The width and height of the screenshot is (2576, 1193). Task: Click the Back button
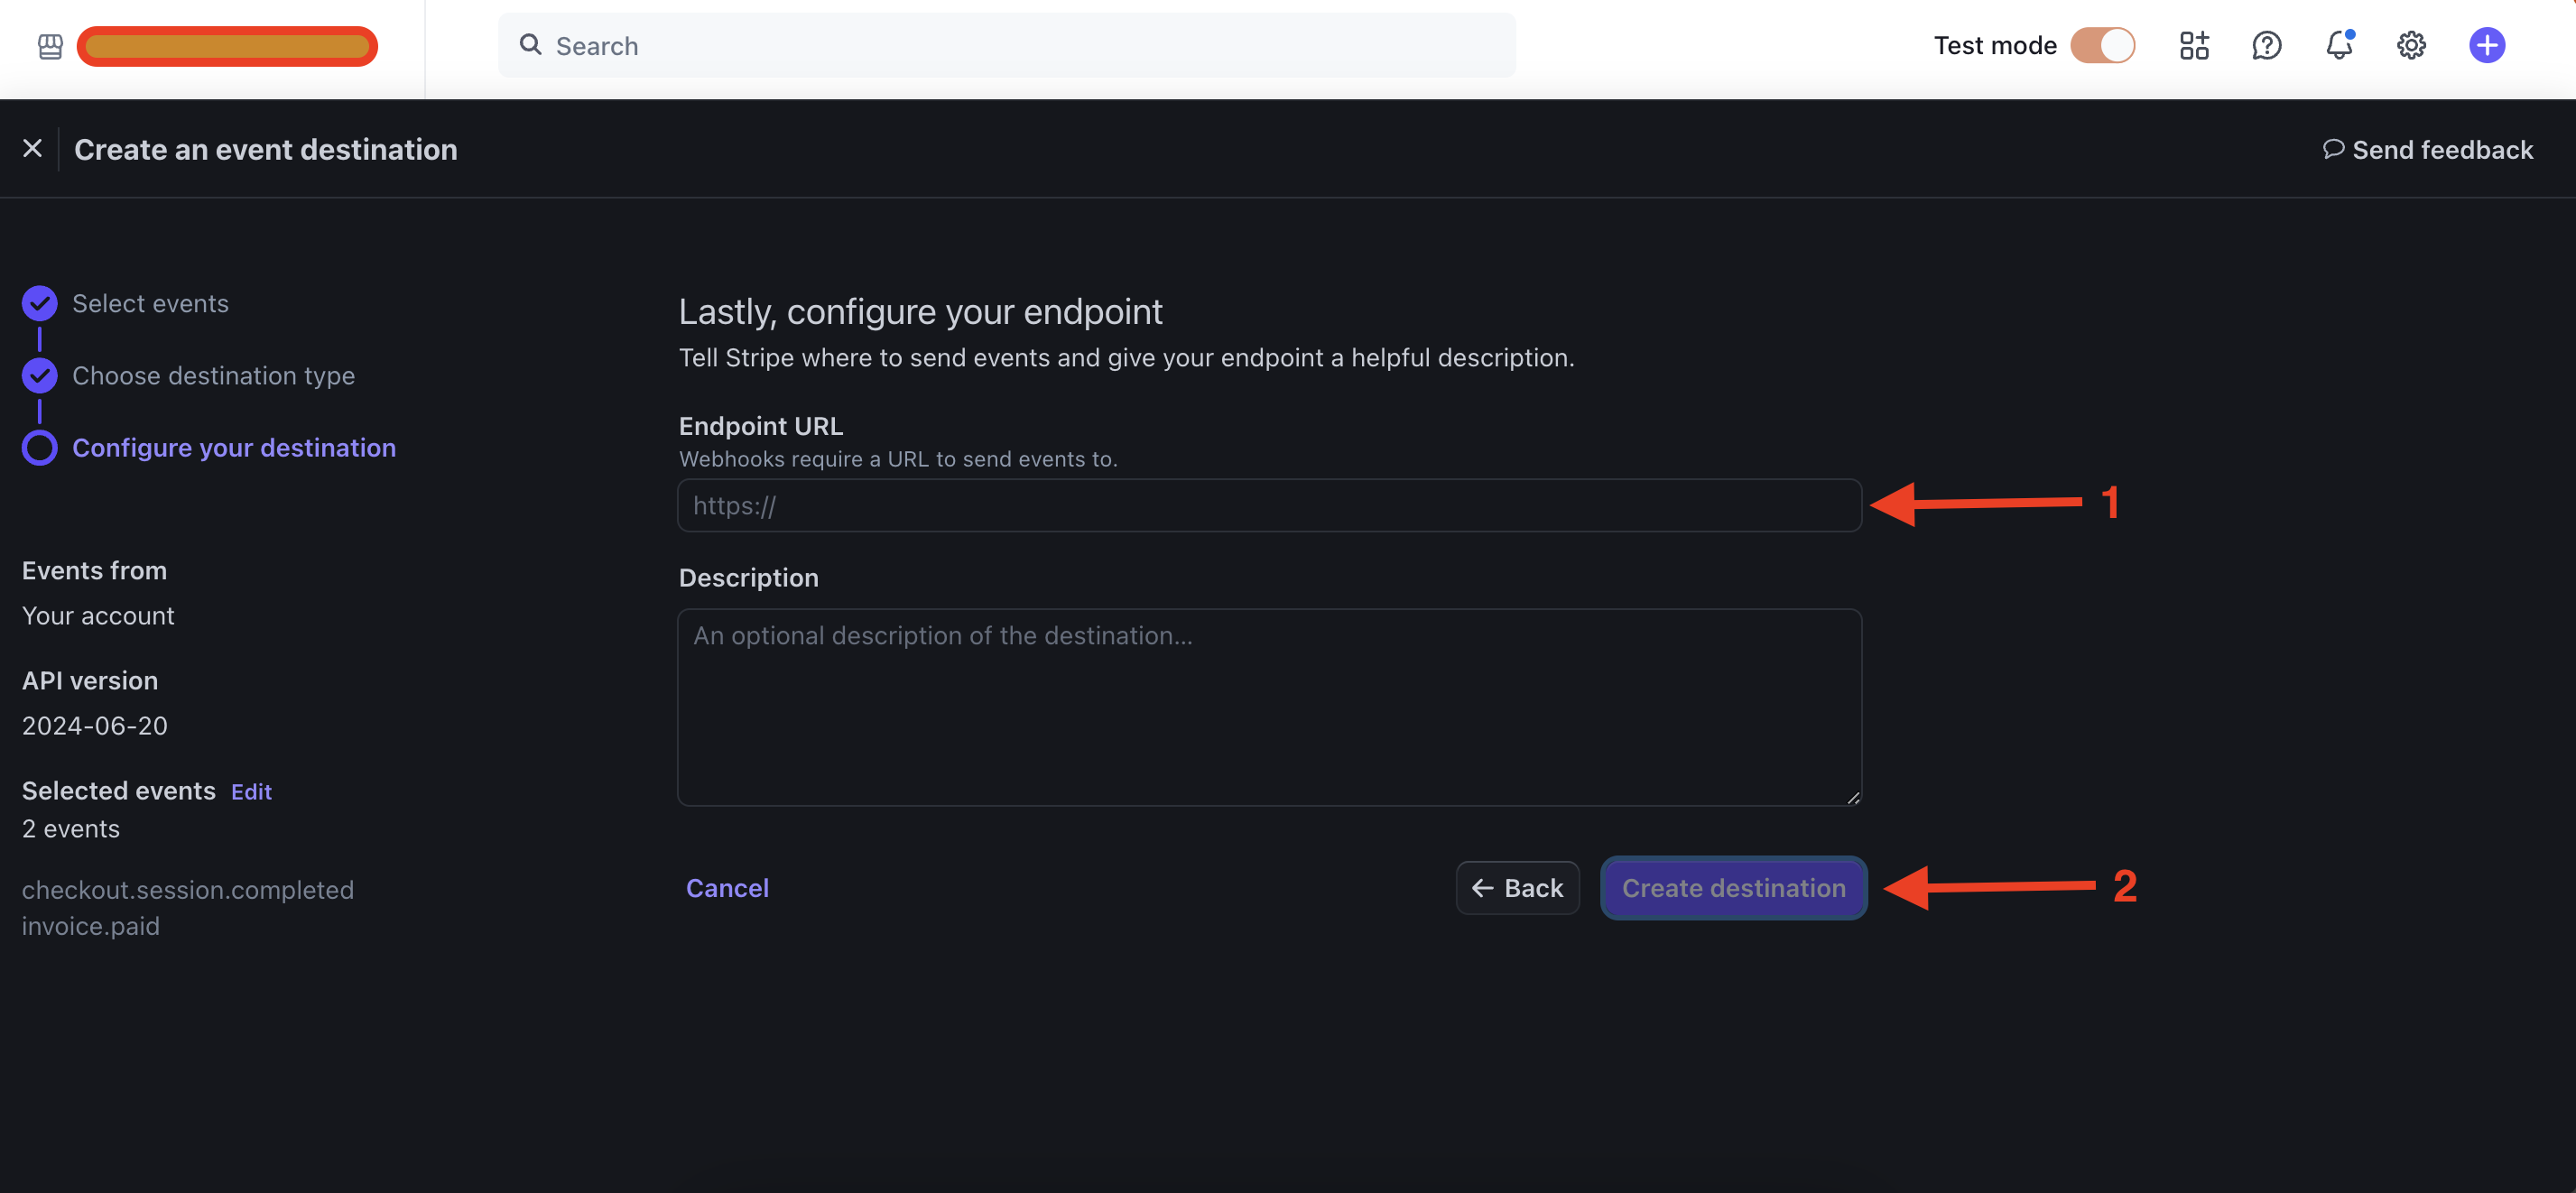point(1517,887)
